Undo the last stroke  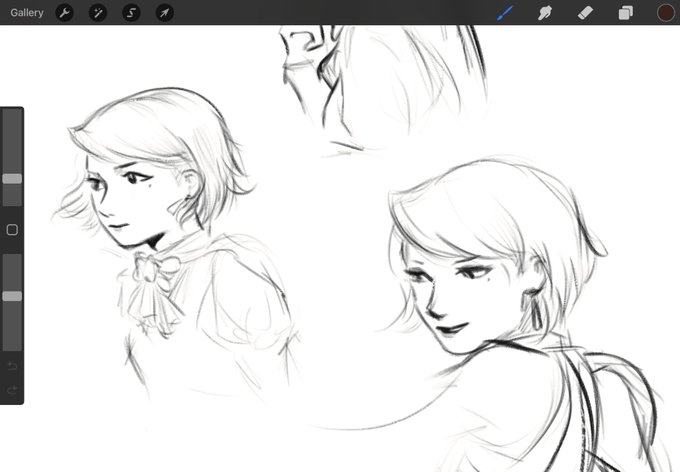pyautogui.click(x=12, y=366)
